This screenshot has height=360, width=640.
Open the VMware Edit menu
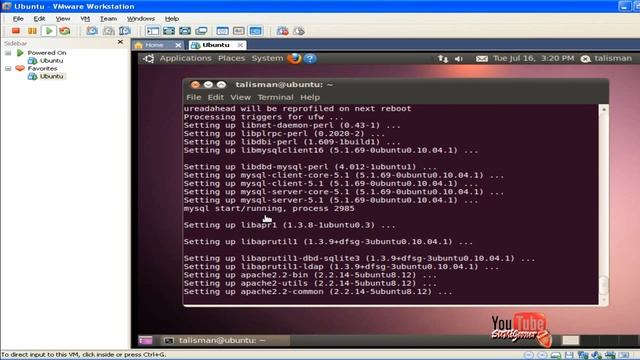pos(39,19)
